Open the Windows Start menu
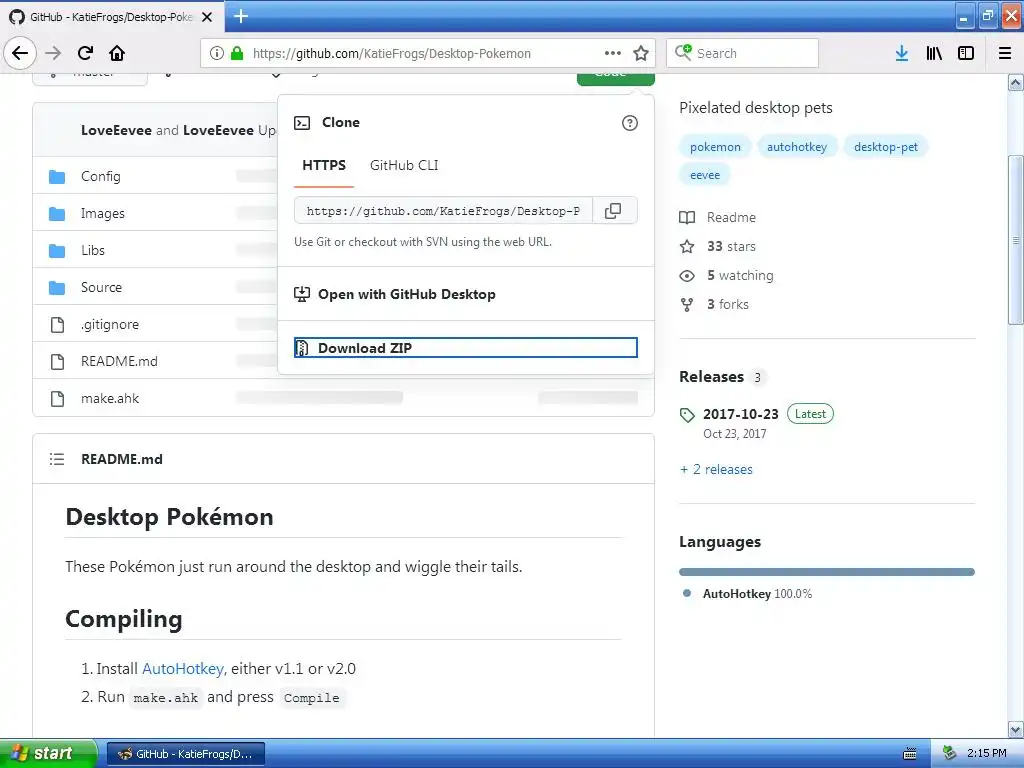 coord(48,753)
